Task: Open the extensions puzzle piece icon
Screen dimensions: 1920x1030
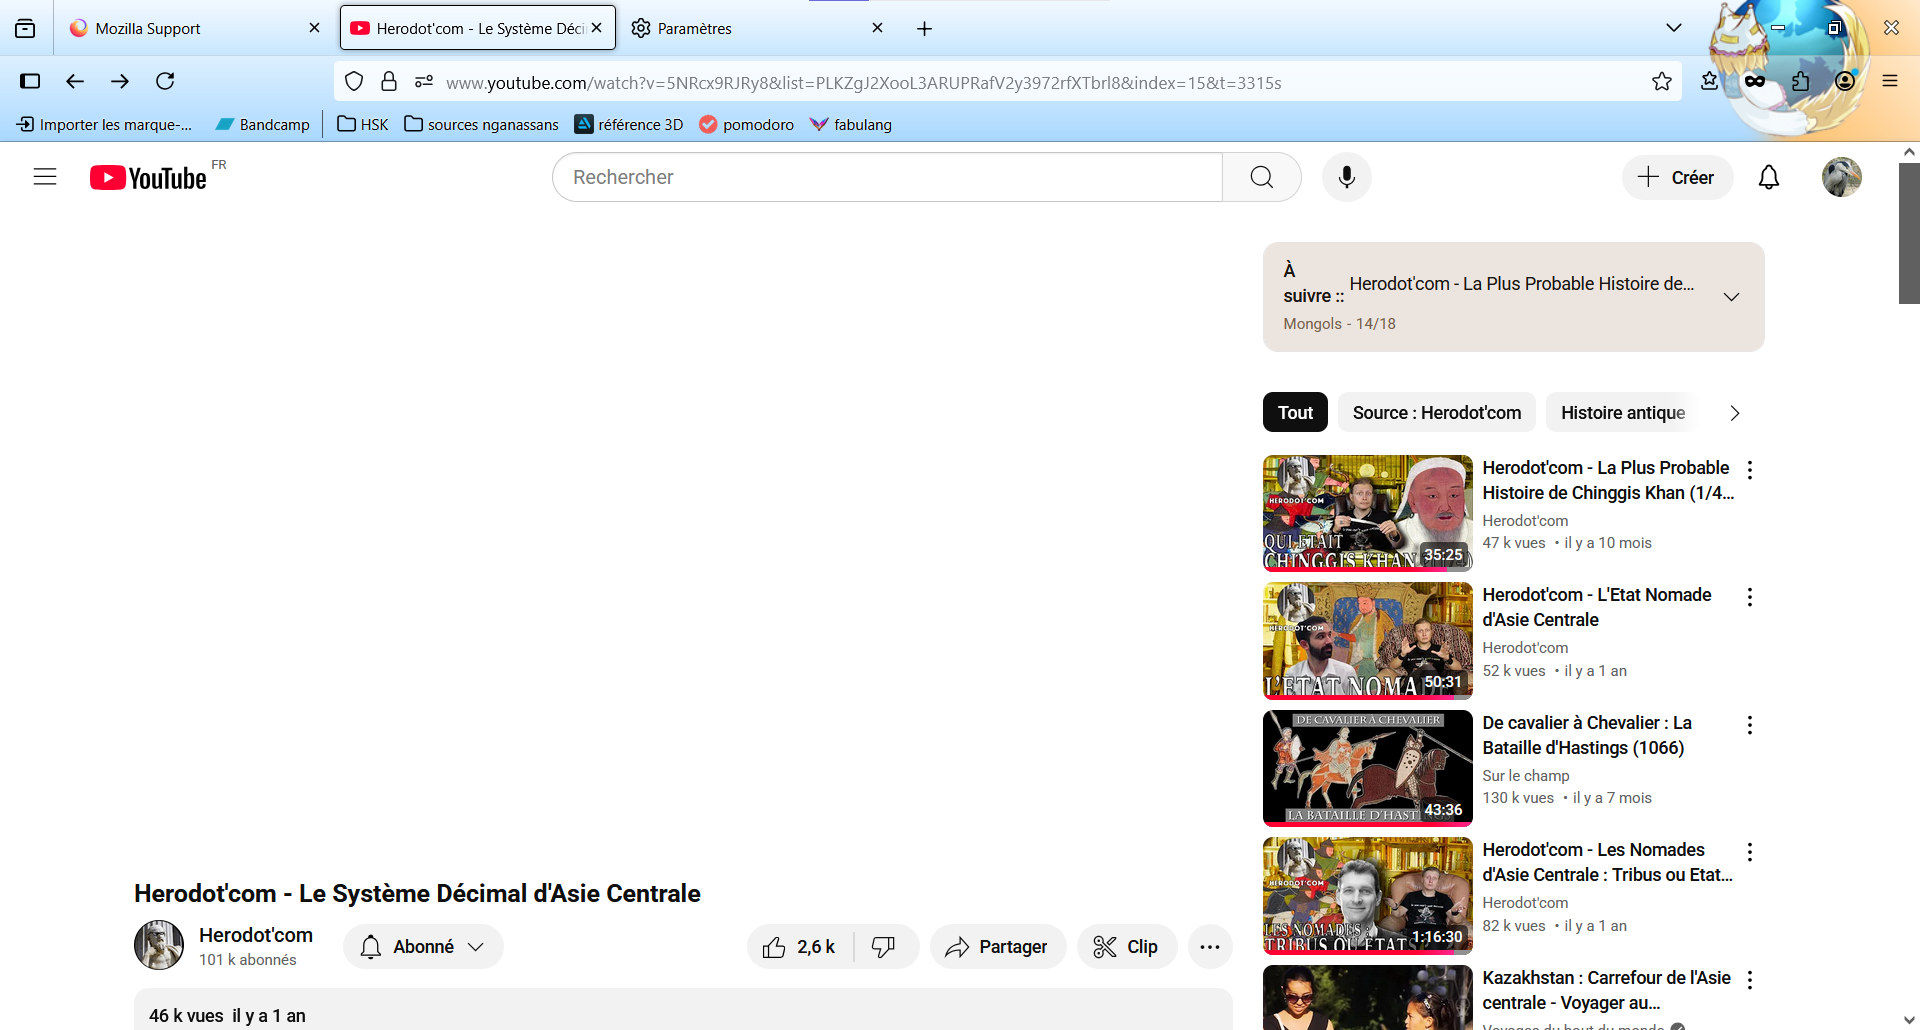Action: coord(1801,81)
